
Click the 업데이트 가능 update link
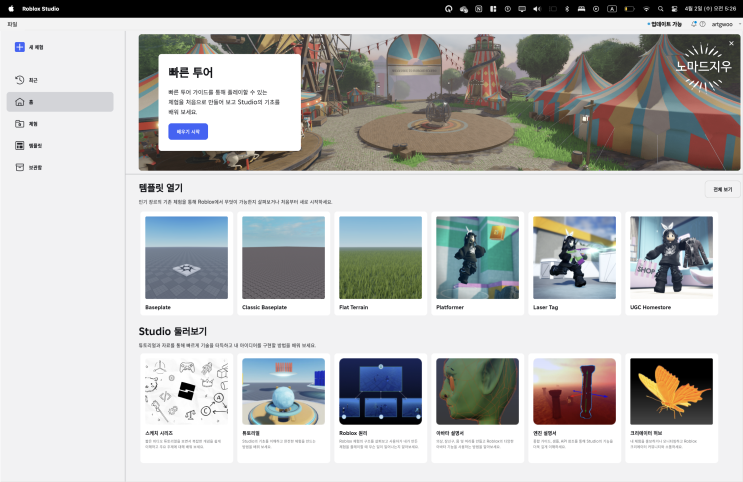pyautogui.click(x=664, y=23)
